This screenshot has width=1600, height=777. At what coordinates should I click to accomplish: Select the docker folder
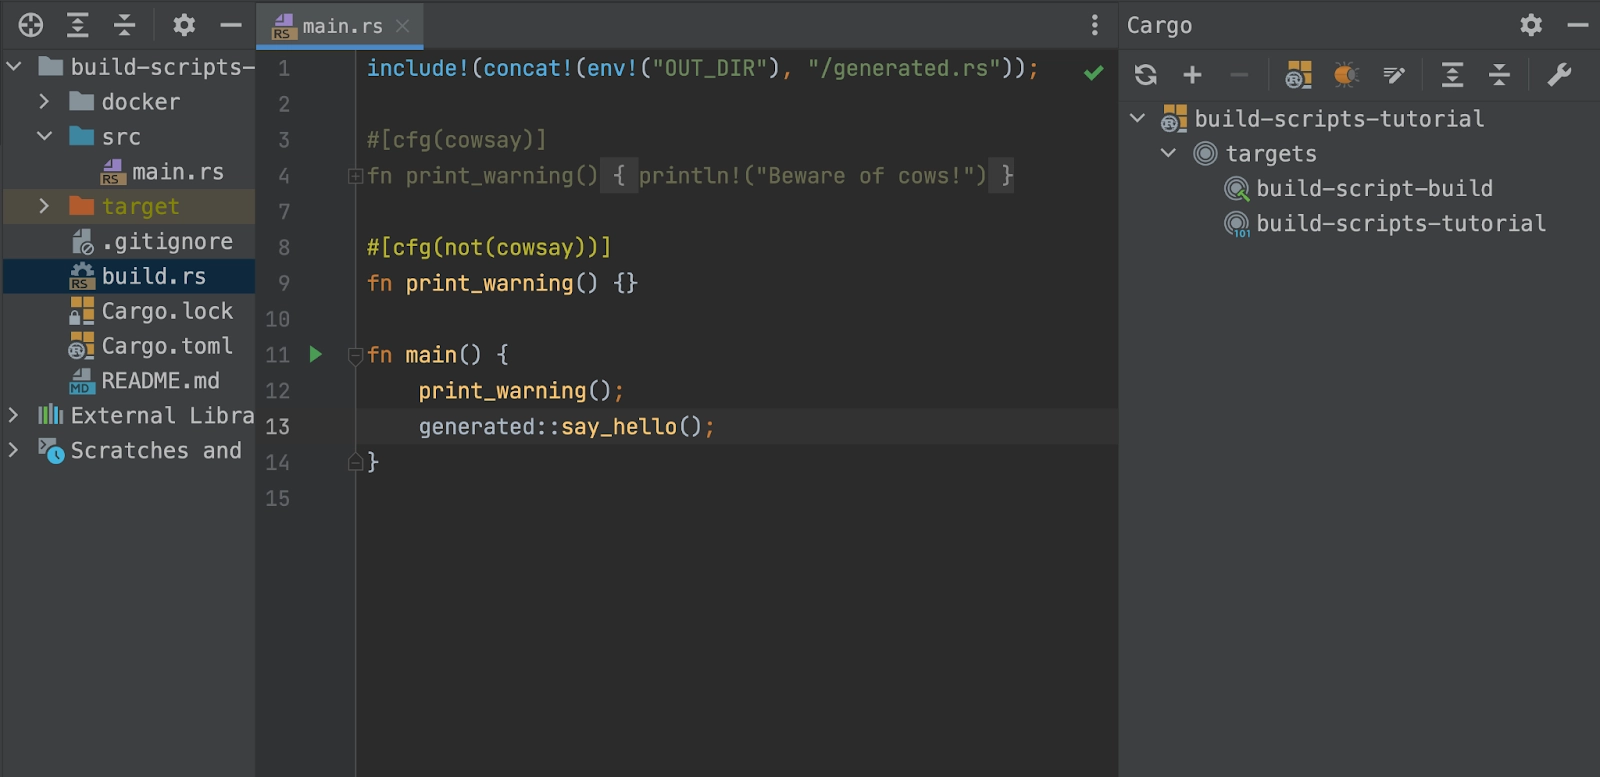click(140, 102)
